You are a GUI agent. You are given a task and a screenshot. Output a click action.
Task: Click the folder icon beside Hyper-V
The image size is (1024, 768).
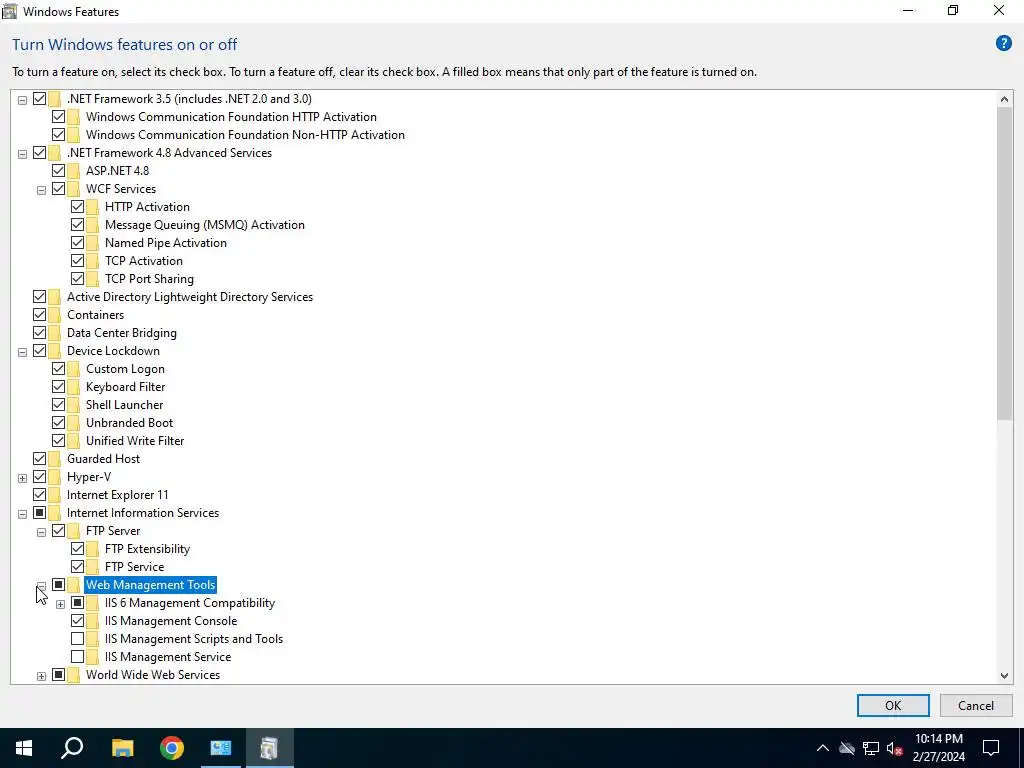click(x=55, y=477)
